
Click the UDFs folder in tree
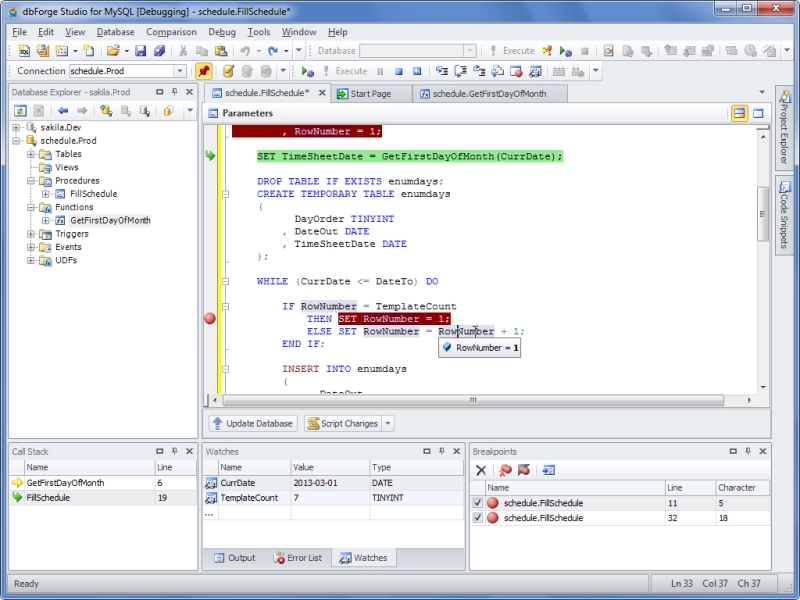66,260
